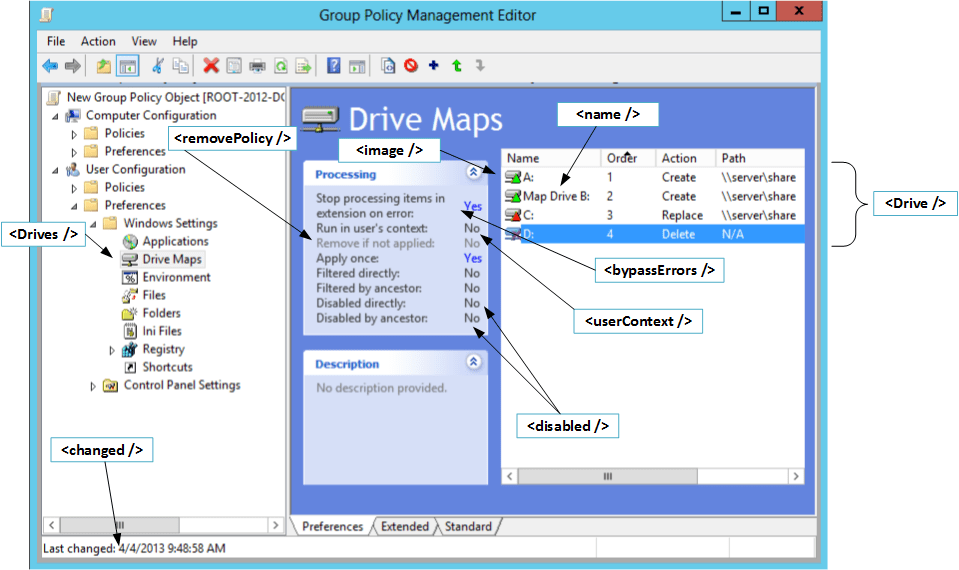The height and width of the screenshot is (570, 959).
Task: Select the Drive Maps tree node
Action: click(x=172, y=259)
